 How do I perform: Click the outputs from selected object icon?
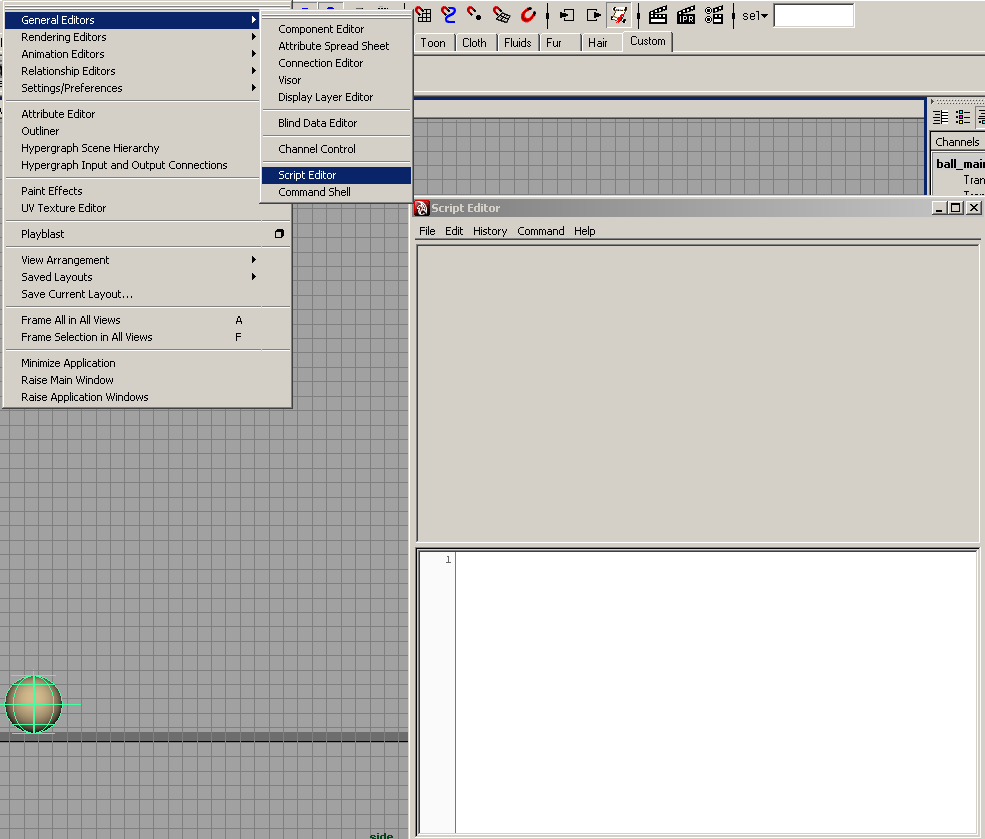tap(593, 14)
